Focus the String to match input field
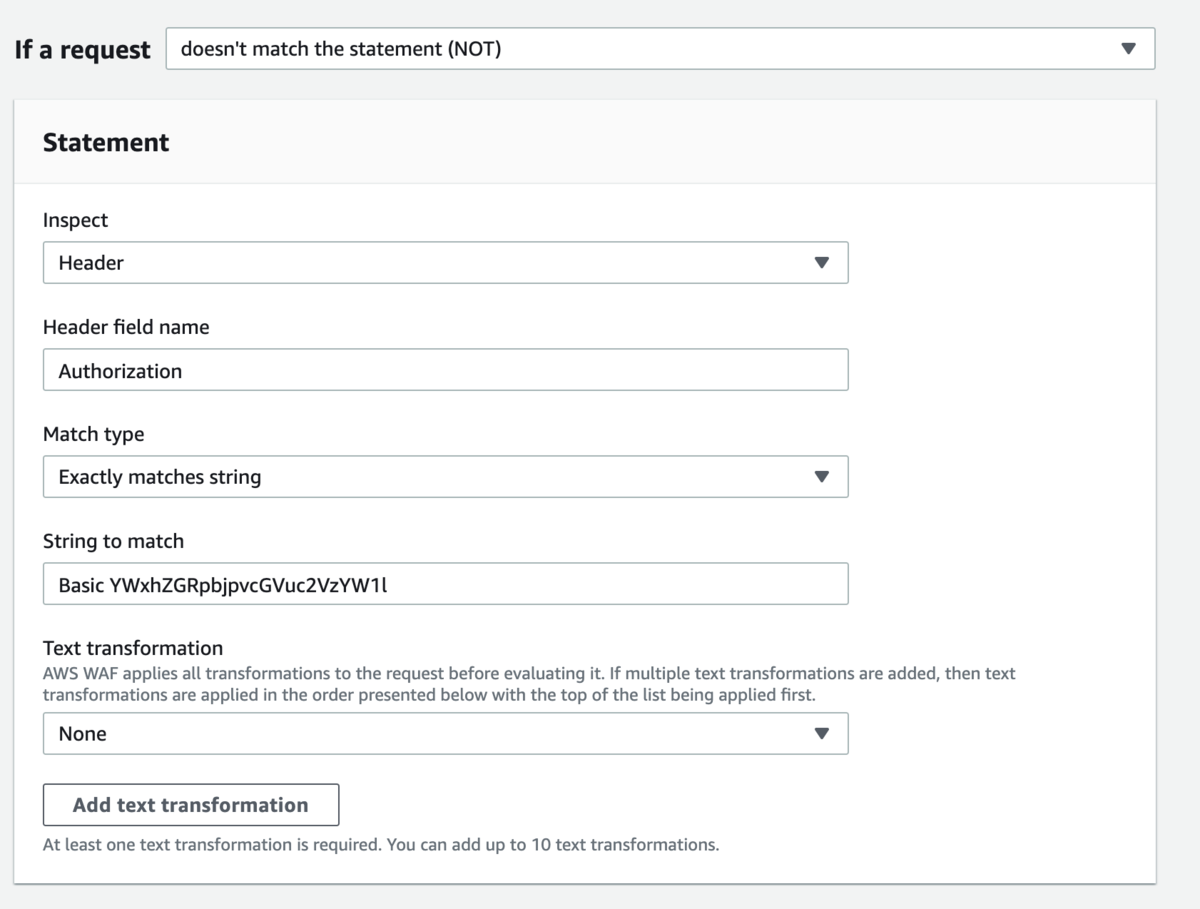Image resolution: width=1200 pixels, height=909 pixels. point(445,584)
